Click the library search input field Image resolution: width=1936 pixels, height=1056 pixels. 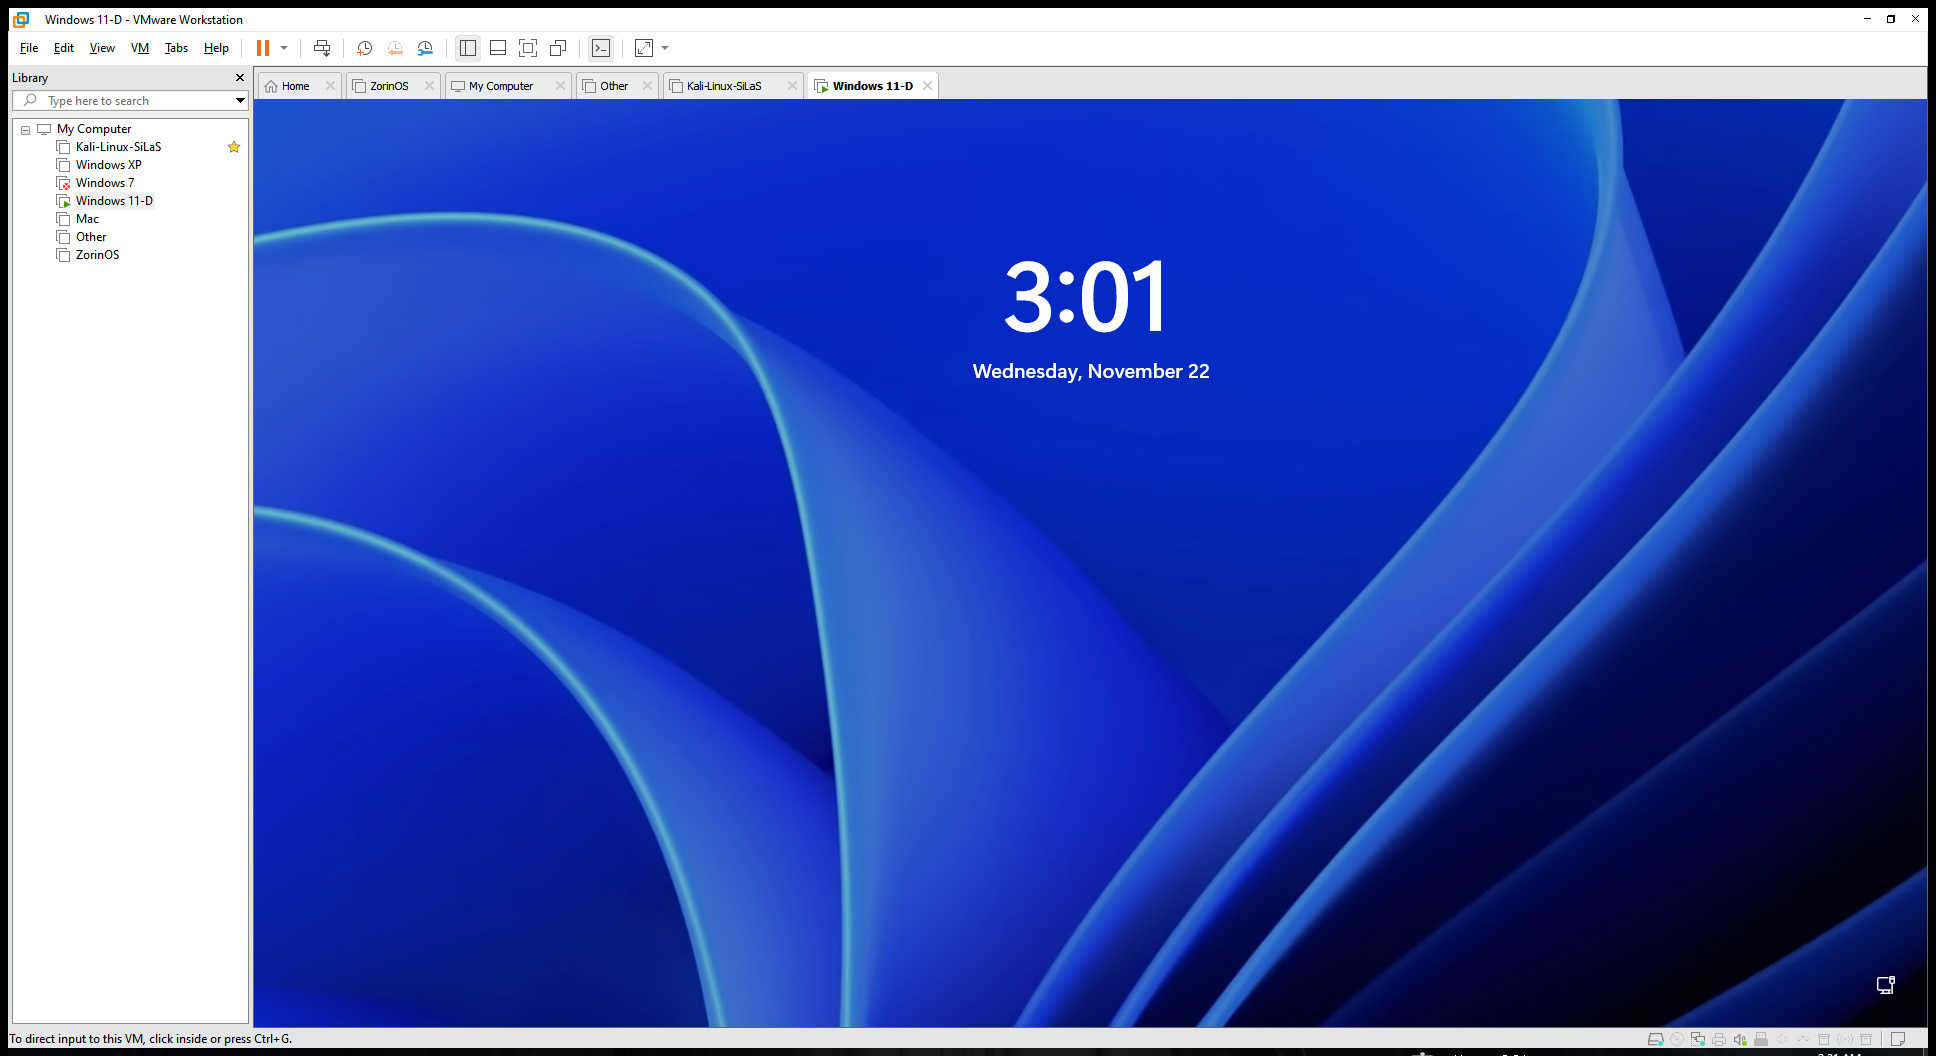tap(130, 100)
